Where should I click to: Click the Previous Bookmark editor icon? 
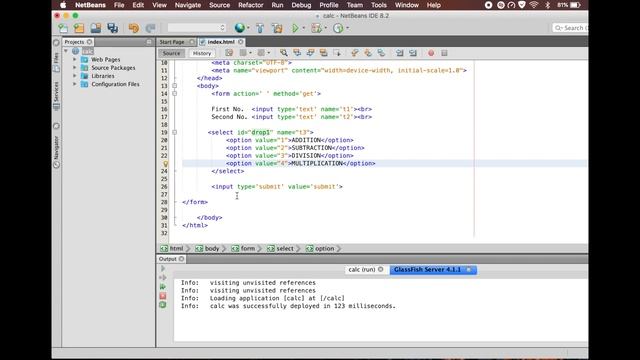(354, 53)
